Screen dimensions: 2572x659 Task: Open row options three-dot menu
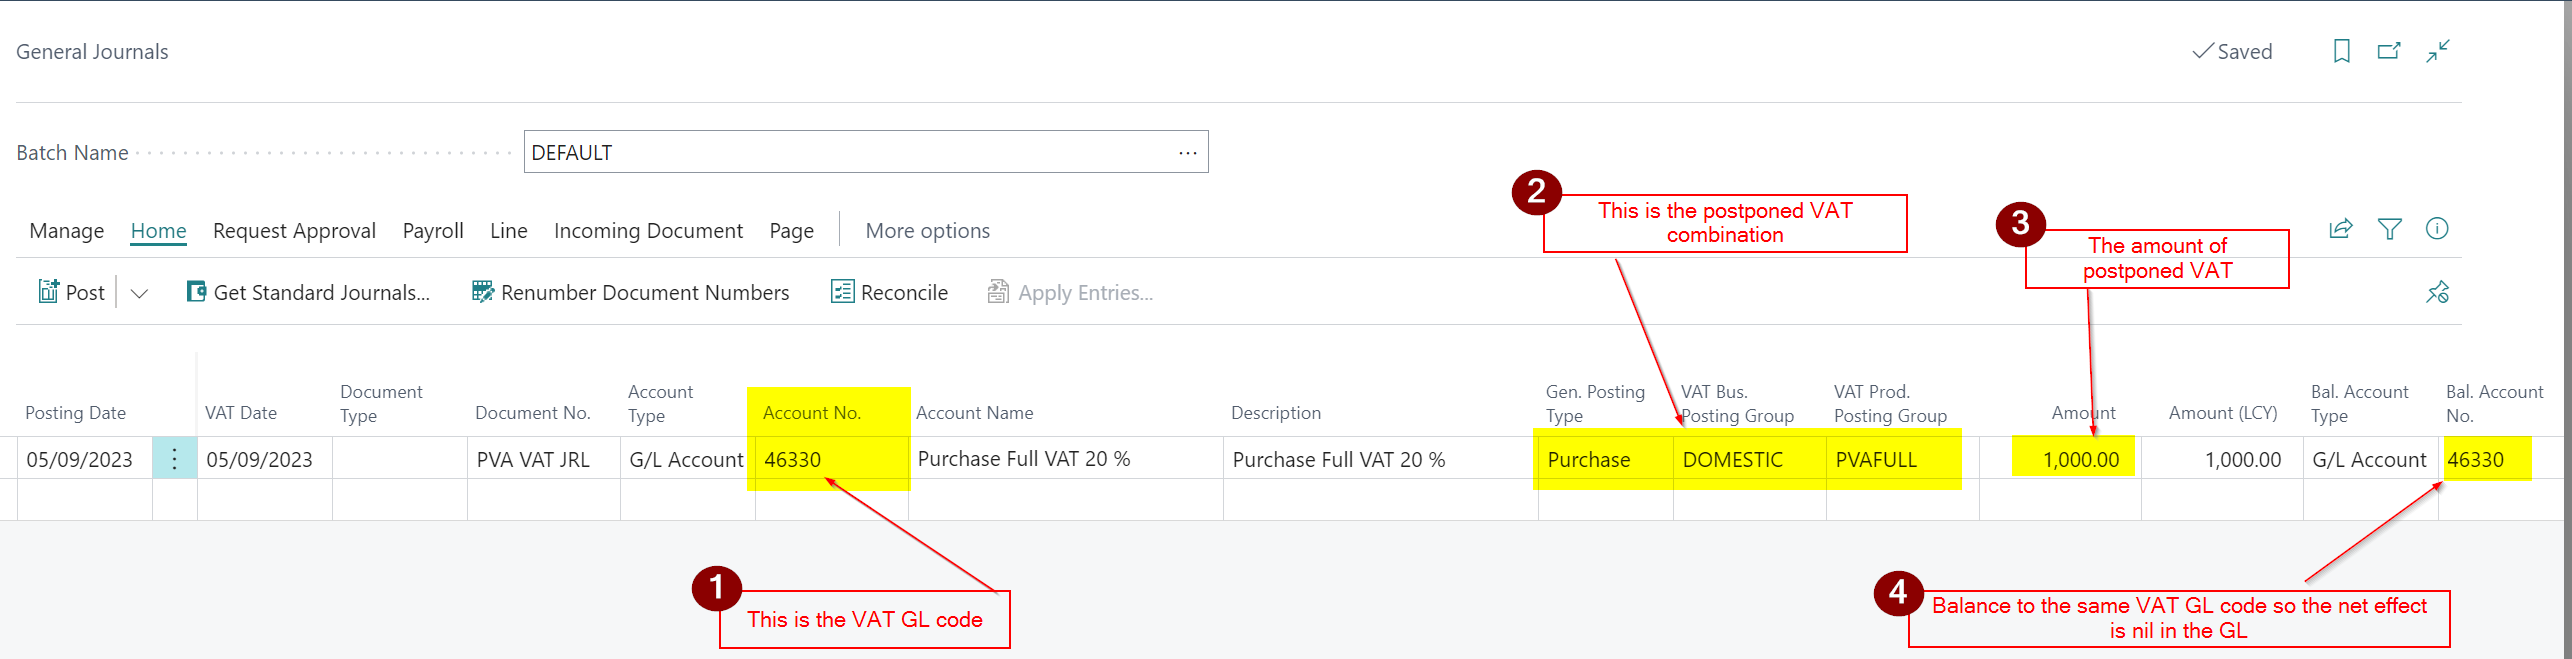pos(174,459)
